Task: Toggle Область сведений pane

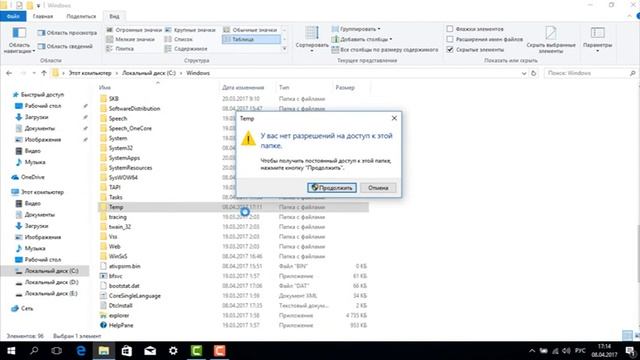Action: point(65,46)
